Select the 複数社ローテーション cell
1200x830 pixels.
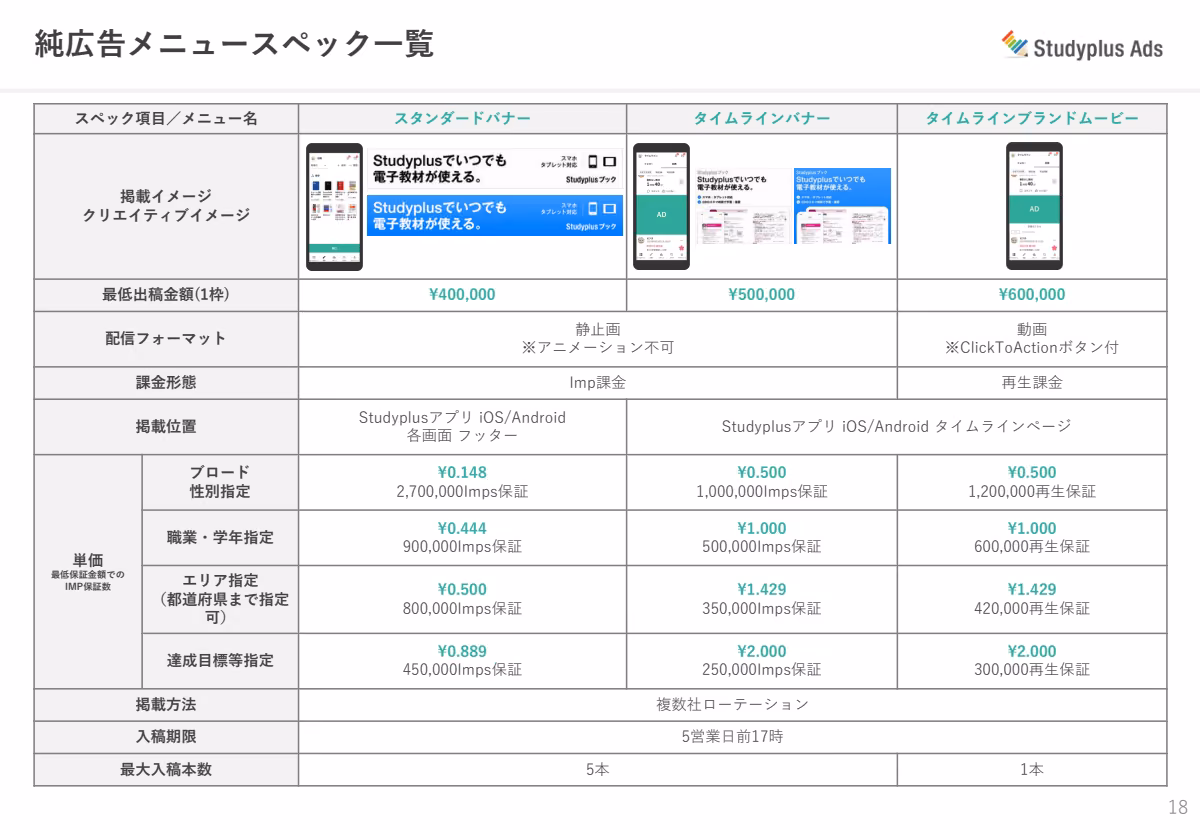point(732,705)
